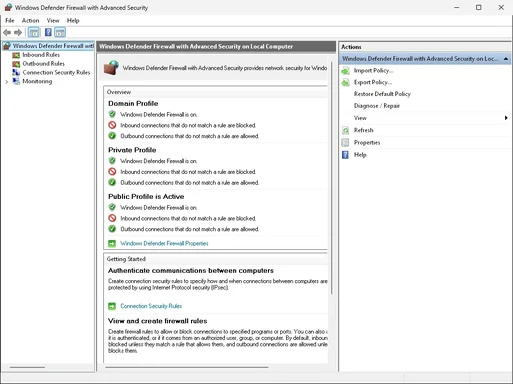Open Windows Defender Firewall Properties link
513x384 pixels.
[x=164, y=243]
